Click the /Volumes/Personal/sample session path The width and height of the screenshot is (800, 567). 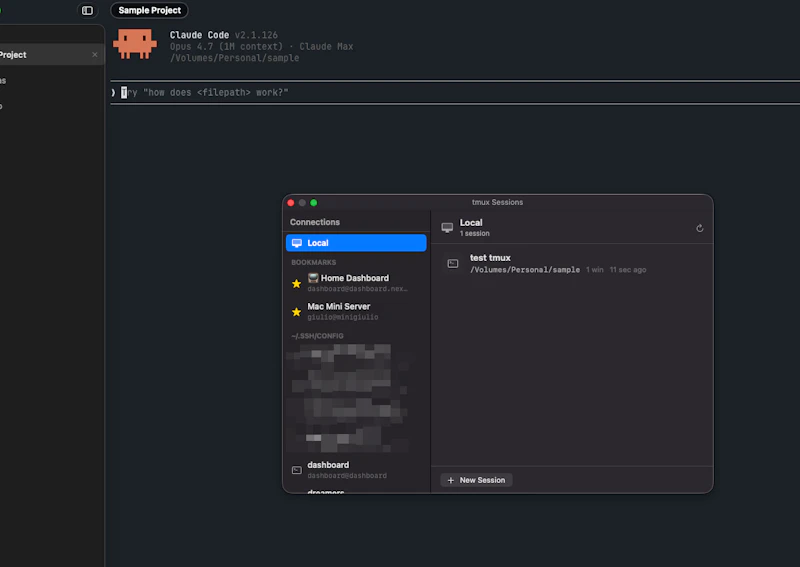click(525, 269)
